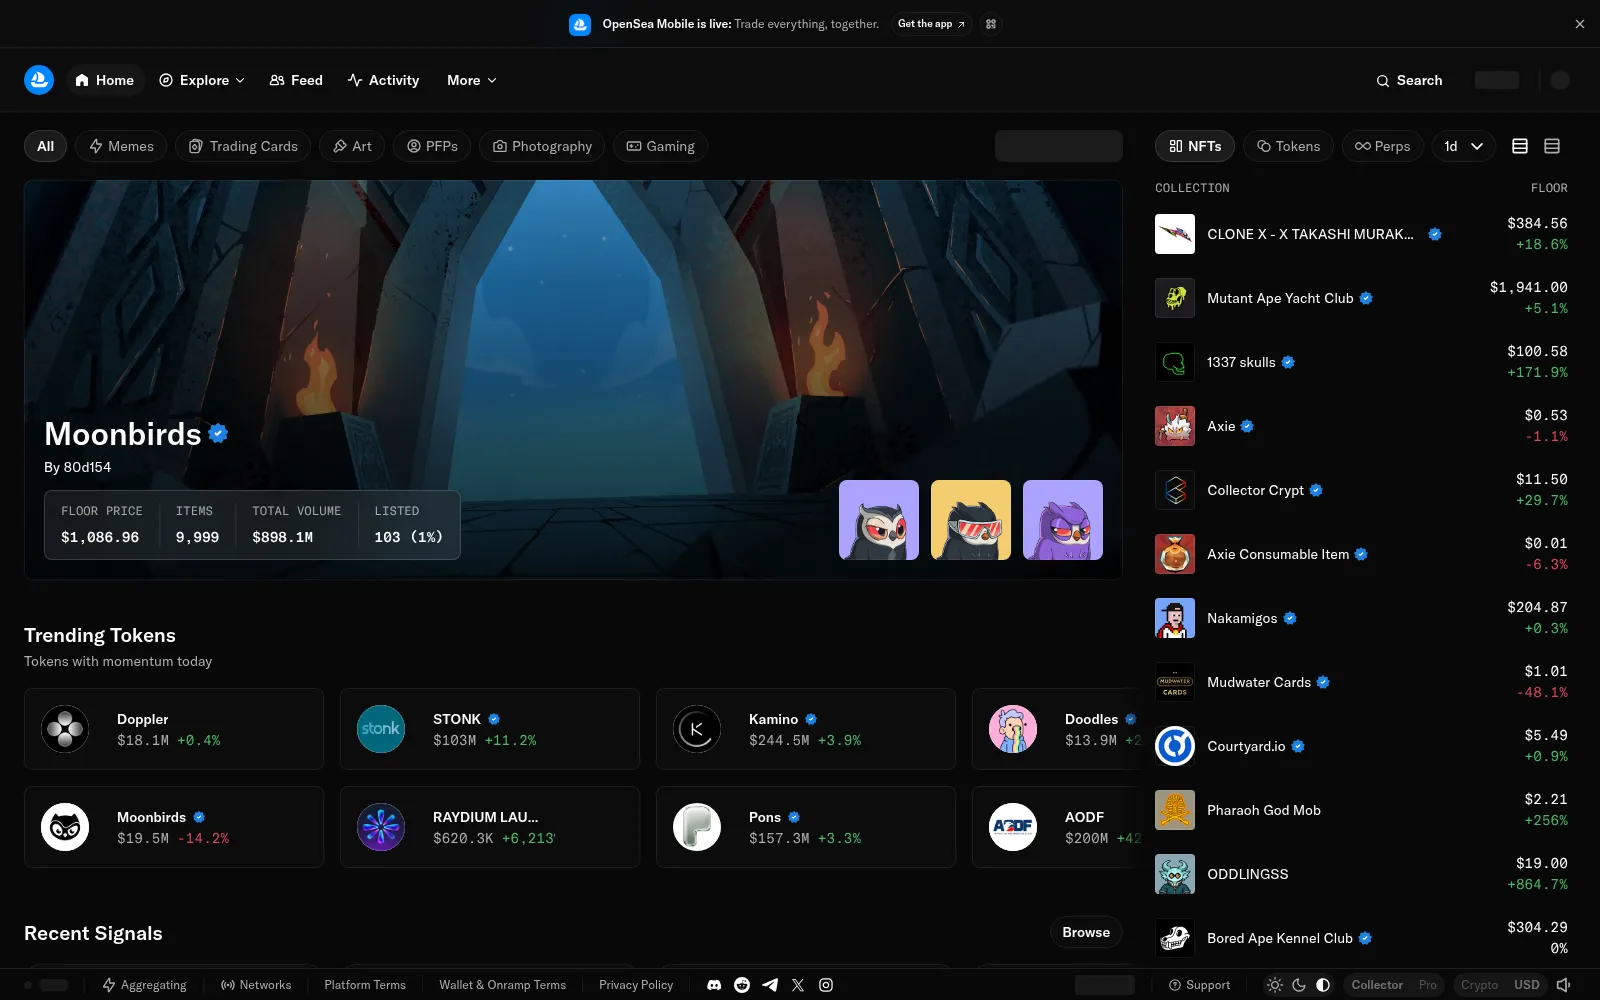Select the system contrast theme icon
Viewport: 1600px width, 1000px height.
tap(1323, 985)
